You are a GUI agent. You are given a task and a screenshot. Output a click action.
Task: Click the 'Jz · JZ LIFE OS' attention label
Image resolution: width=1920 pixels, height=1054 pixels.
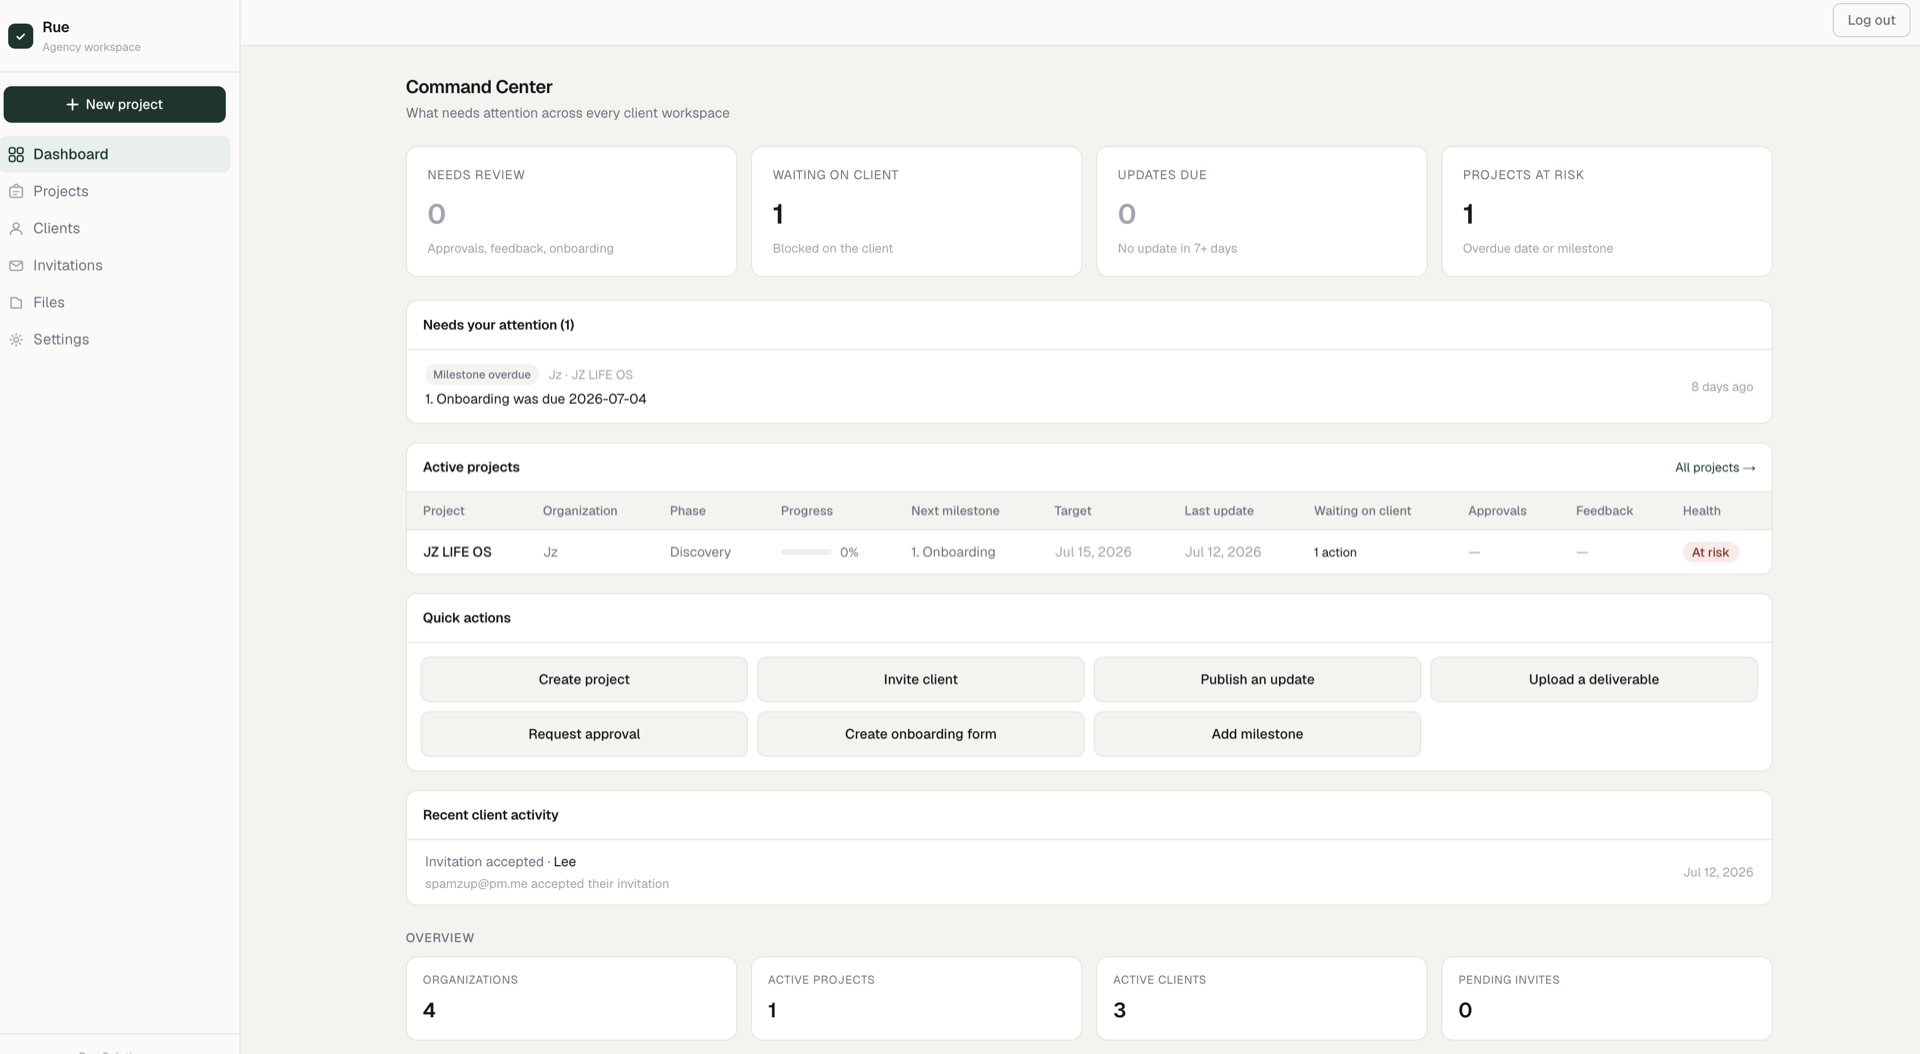(x=590, y=375)
